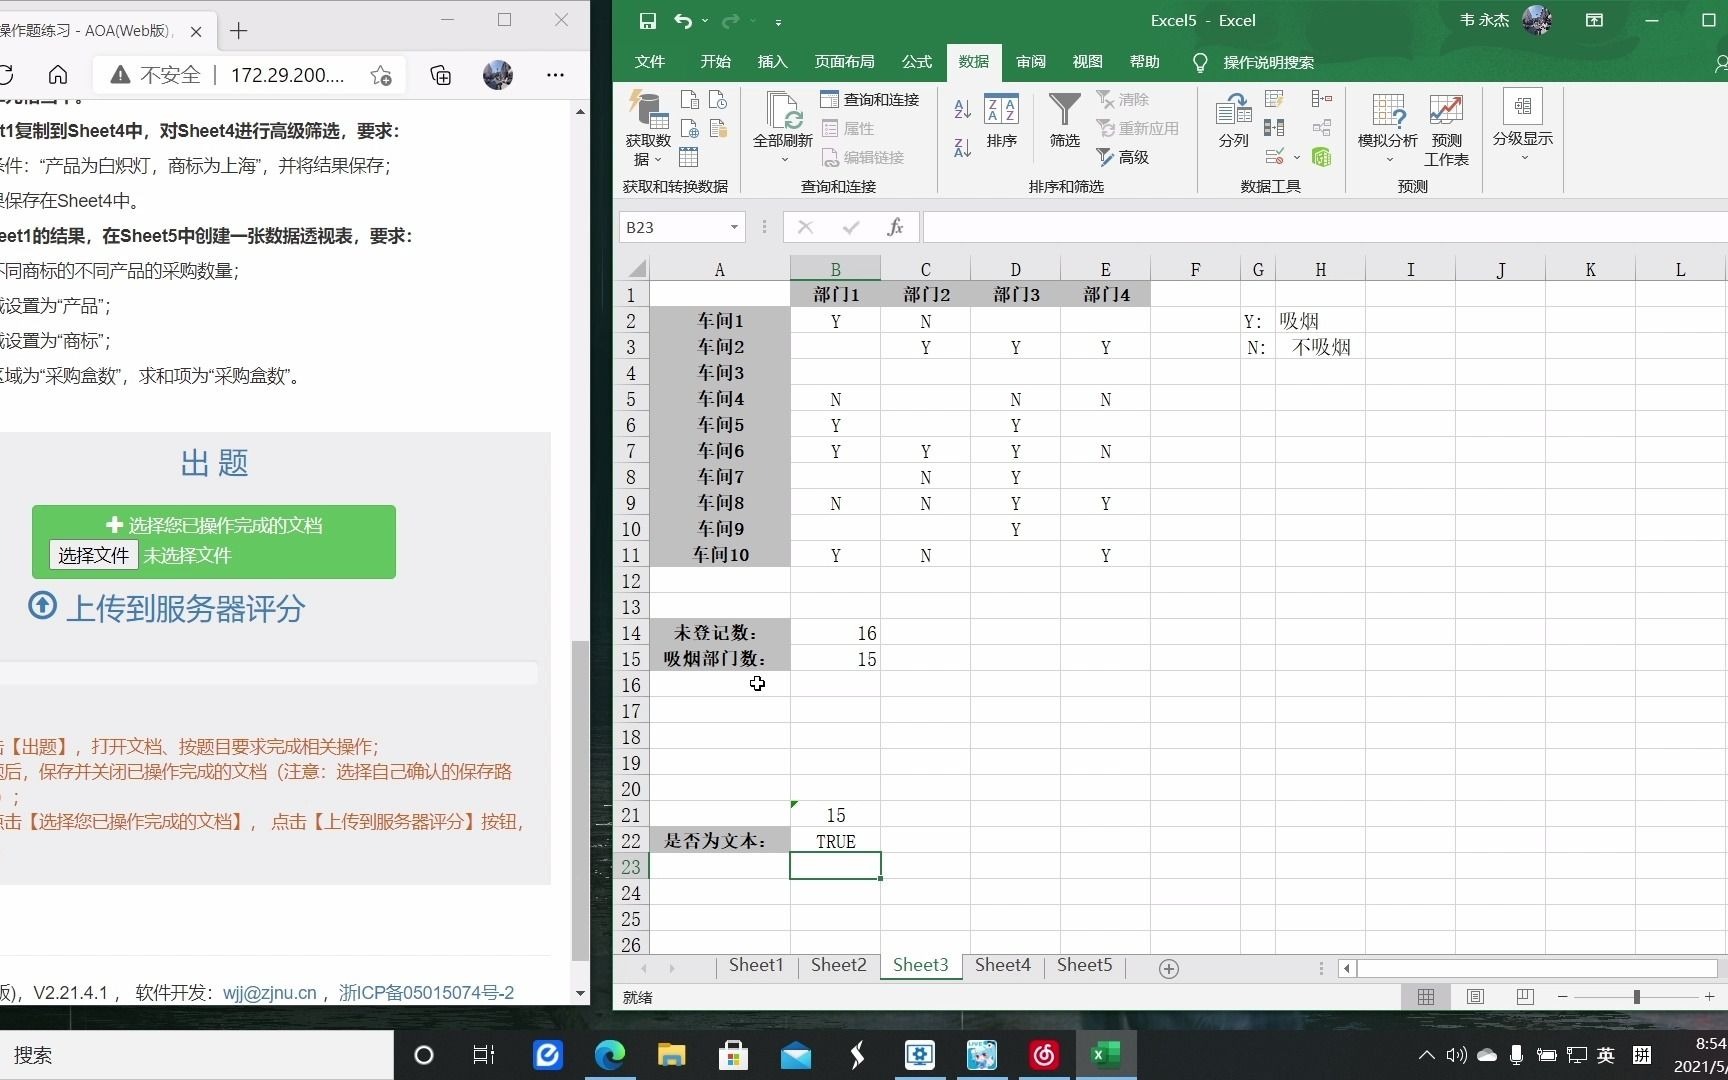Open the Name Box dropdown

coord(736,227)
